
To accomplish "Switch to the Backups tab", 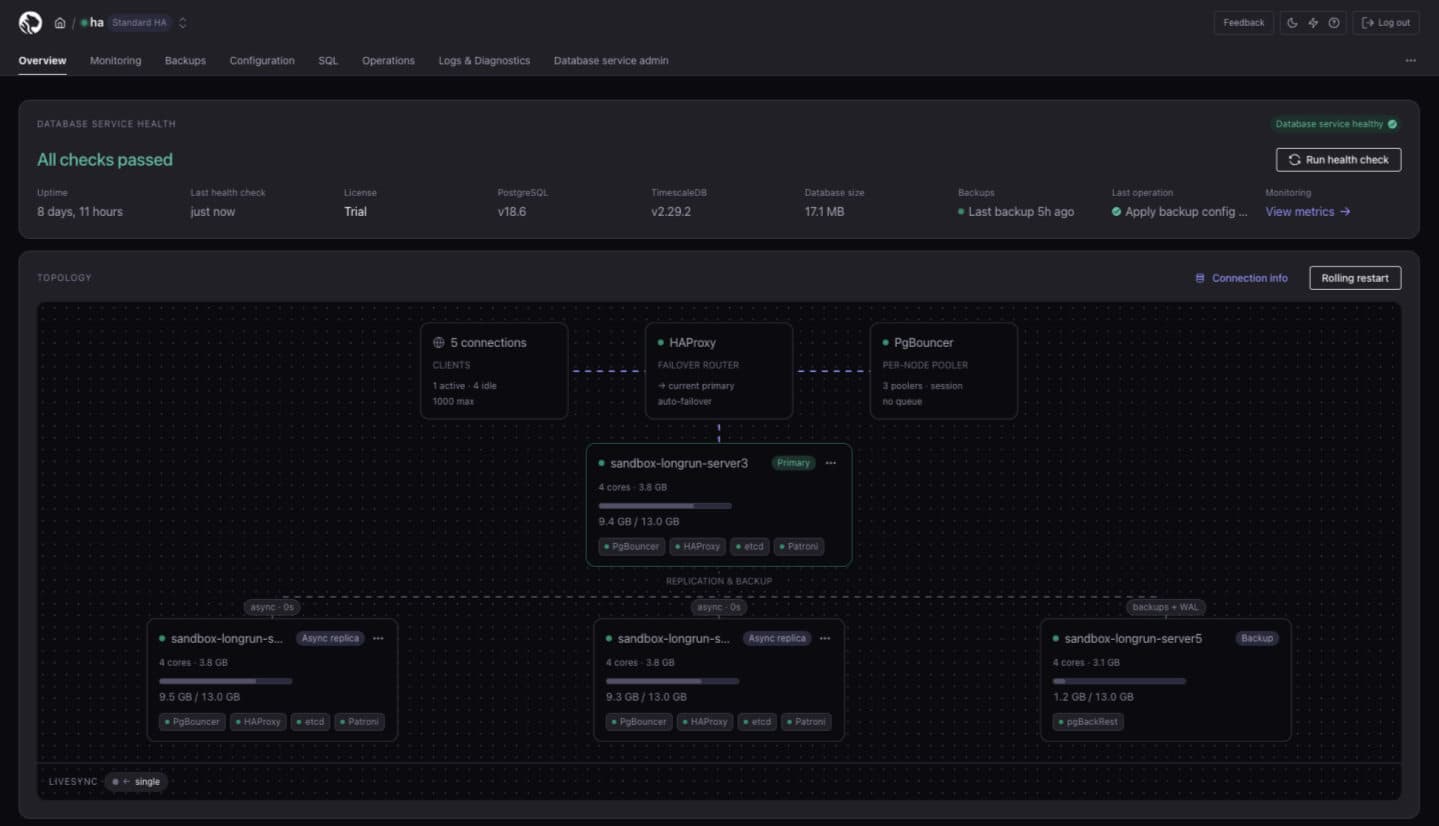I will (185, 61).
